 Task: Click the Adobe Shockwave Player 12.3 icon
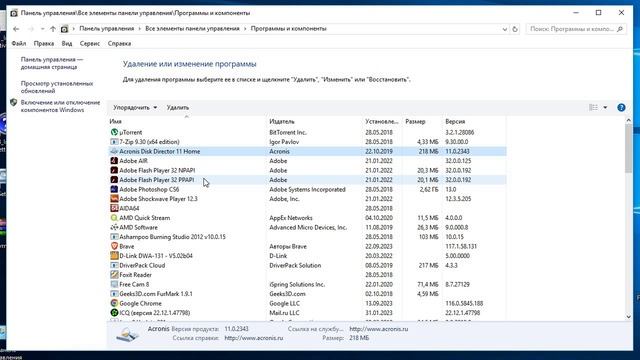(x=114, y=199)
